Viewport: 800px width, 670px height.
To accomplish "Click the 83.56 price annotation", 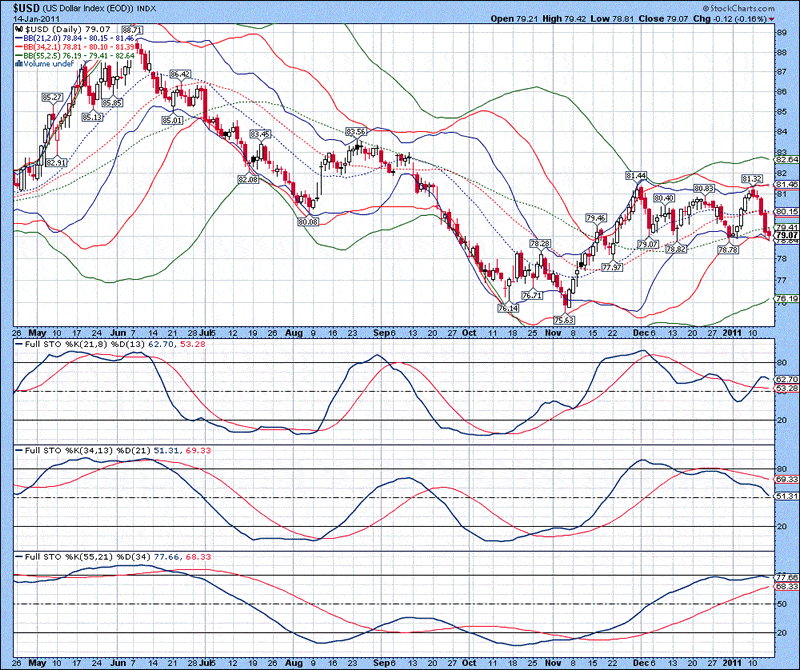I will pyautogui.click(x=356, y=131).
